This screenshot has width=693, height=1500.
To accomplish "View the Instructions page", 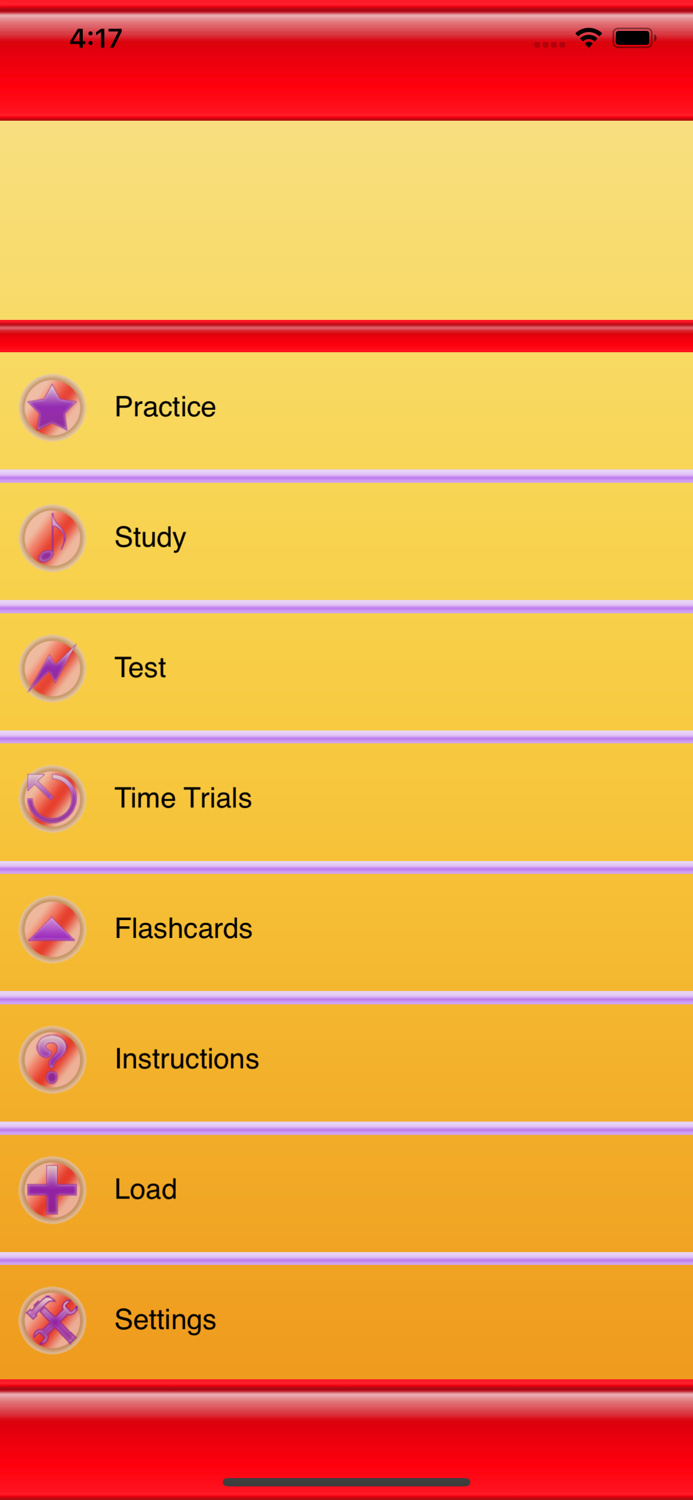I will pos(187,1059).
